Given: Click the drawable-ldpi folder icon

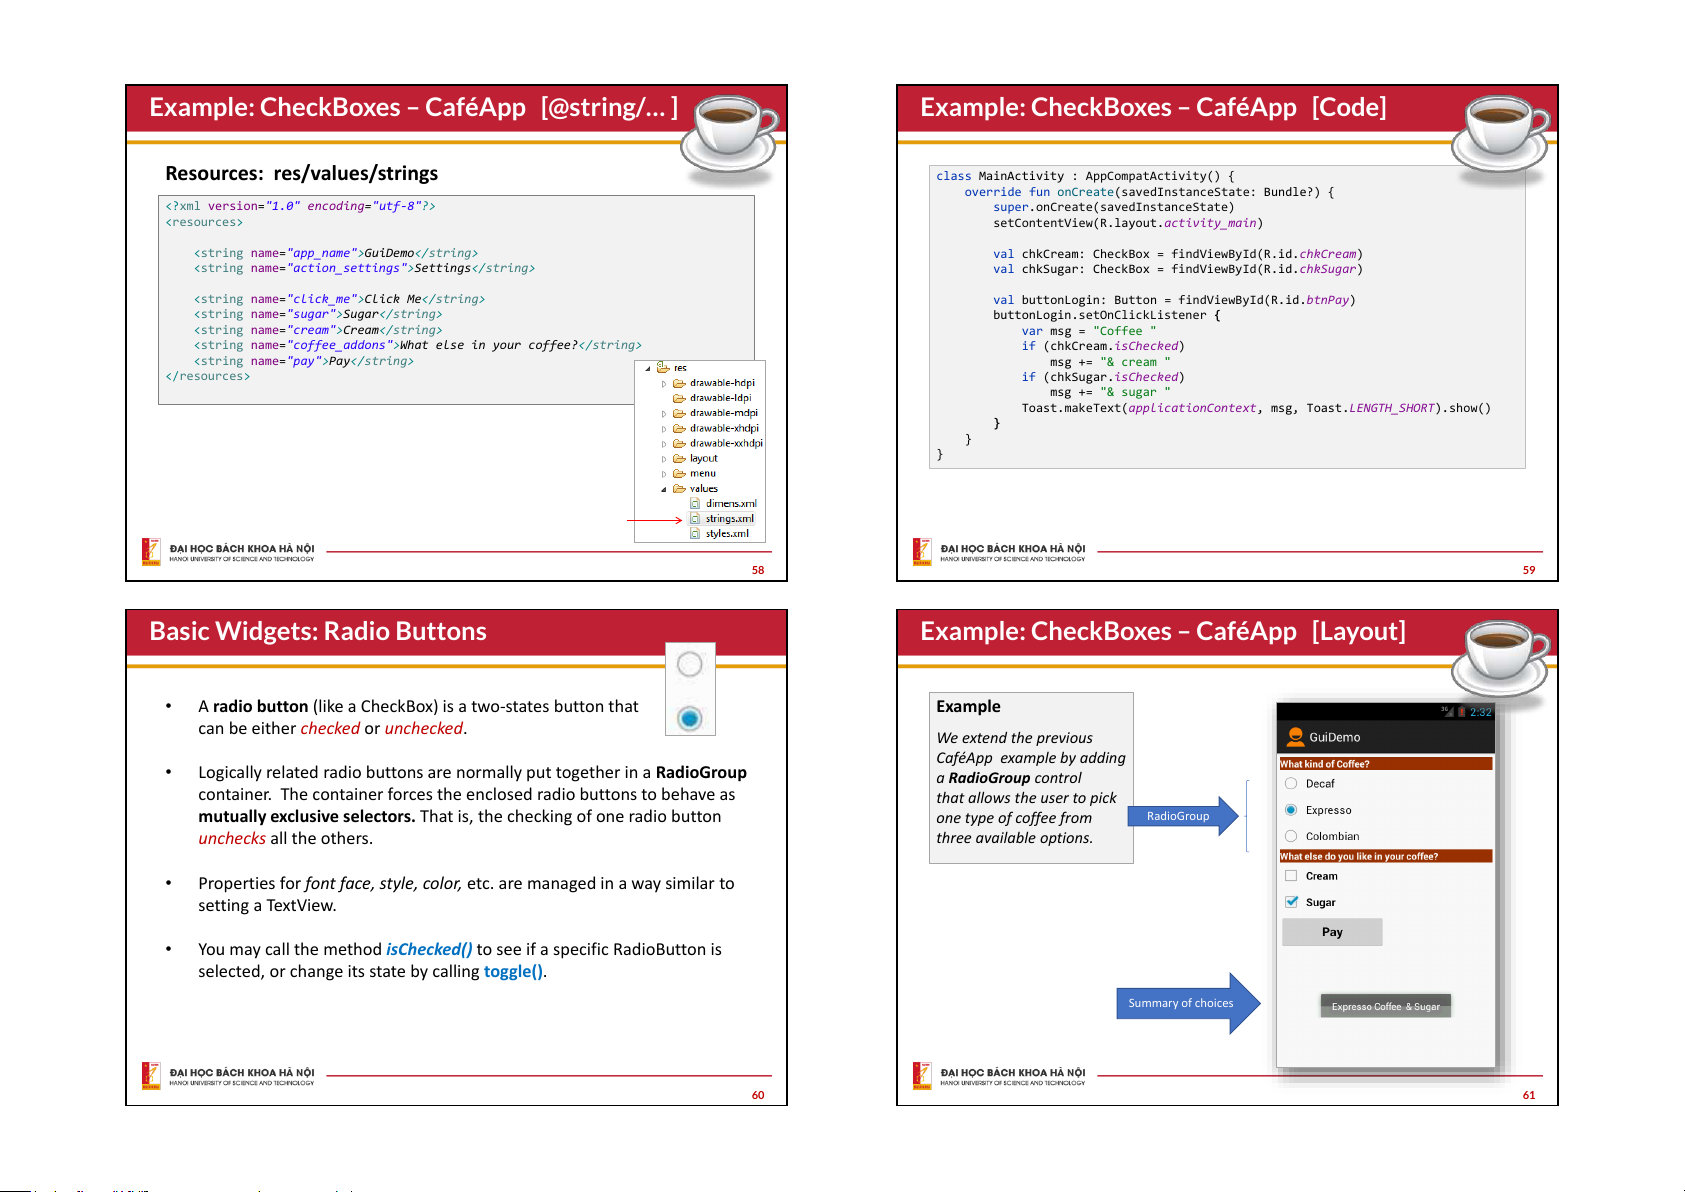Looking at the screenshot, I should [679, 398].
